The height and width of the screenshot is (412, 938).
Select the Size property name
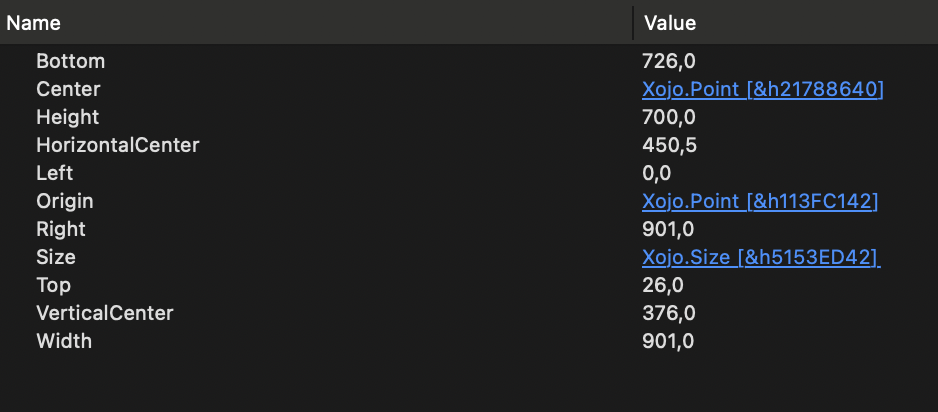[56, 257]
